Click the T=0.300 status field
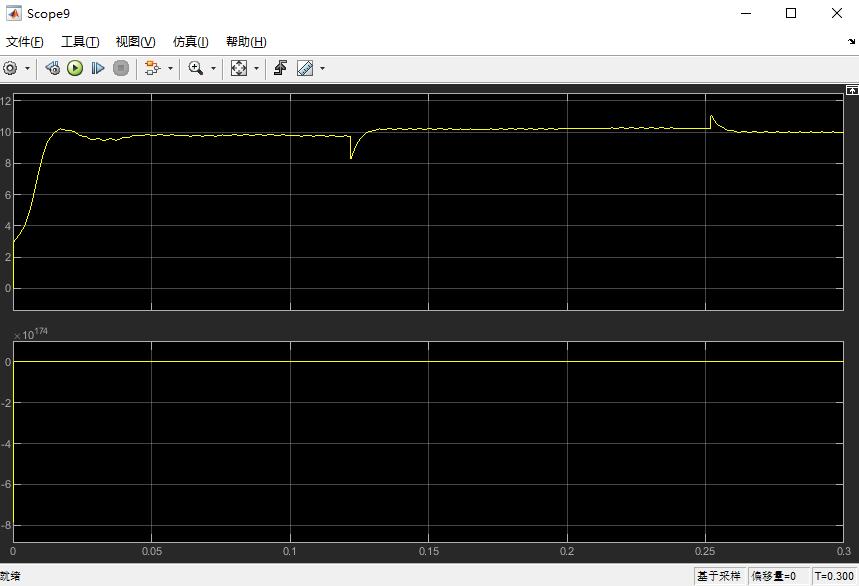Screen dimensions: 859x586 coord(834,576)
